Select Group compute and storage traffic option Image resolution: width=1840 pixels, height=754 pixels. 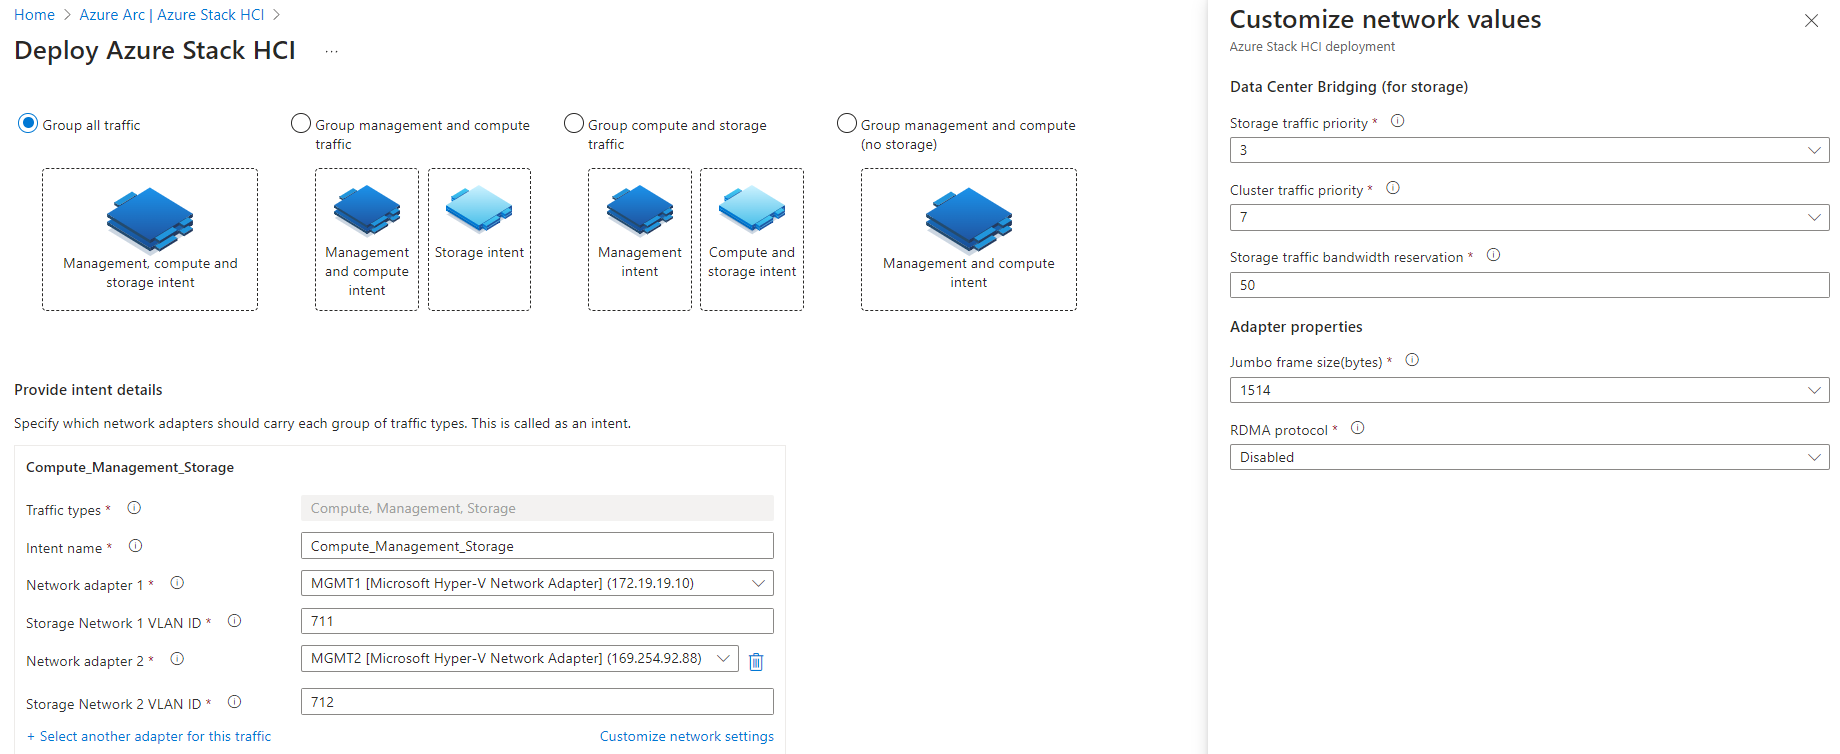[574, 124]
